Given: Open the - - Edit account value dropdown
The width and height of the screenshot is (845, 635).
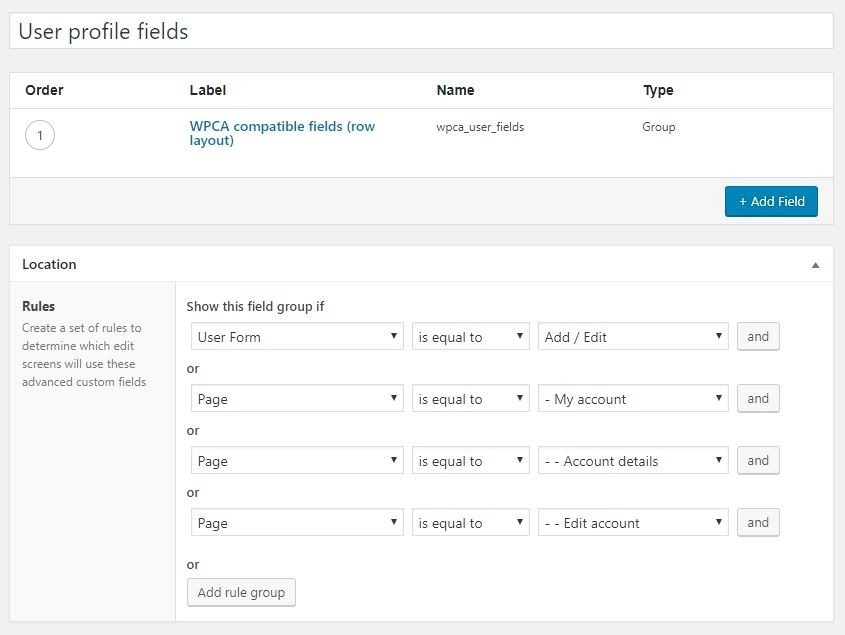Looking at the screenshot, I should [633, 522].
